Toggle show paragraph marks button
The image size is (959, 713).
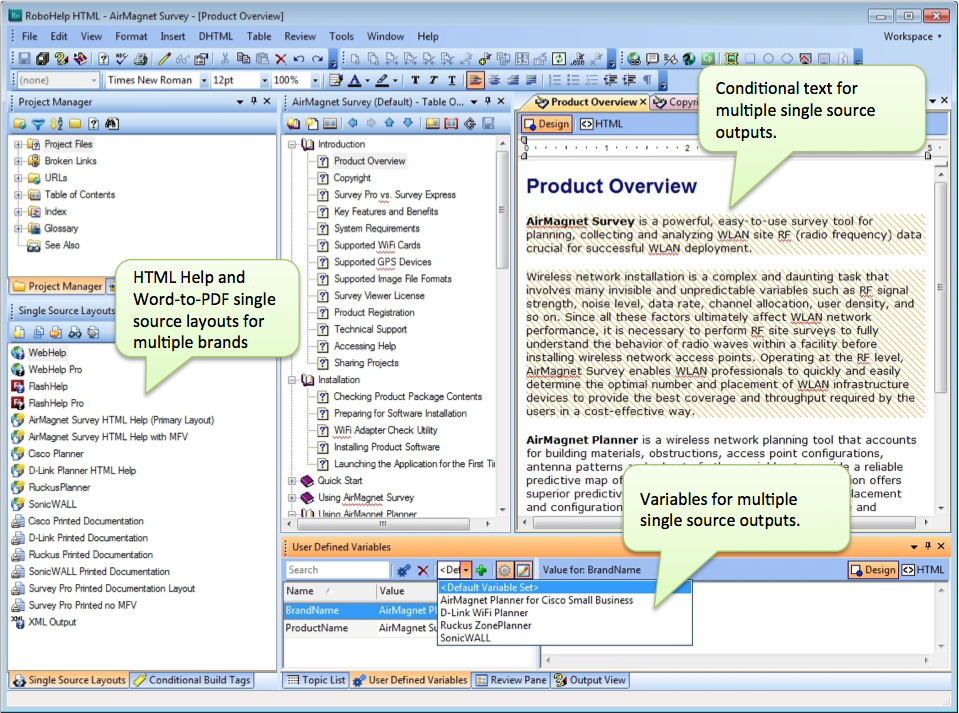[647, 80]
